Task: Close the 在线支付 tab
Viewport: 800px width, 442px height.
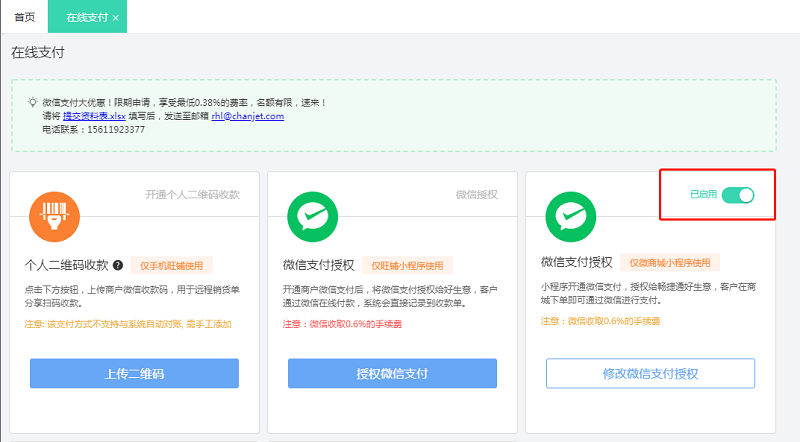Action: tap(116, 18)
